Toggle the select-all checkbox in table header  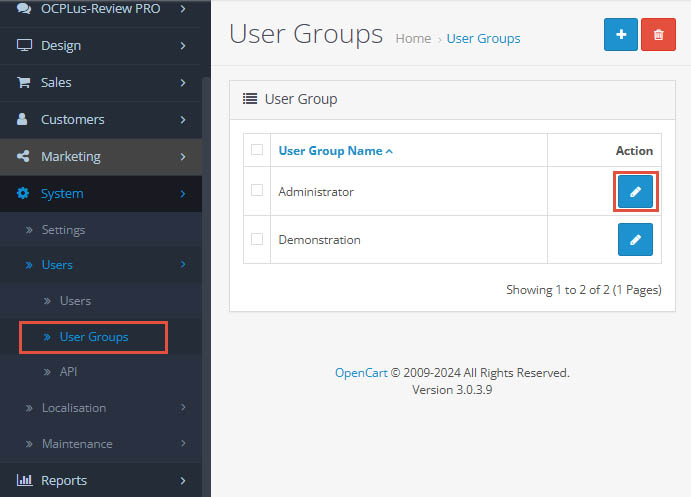click(x=257, y=150)
